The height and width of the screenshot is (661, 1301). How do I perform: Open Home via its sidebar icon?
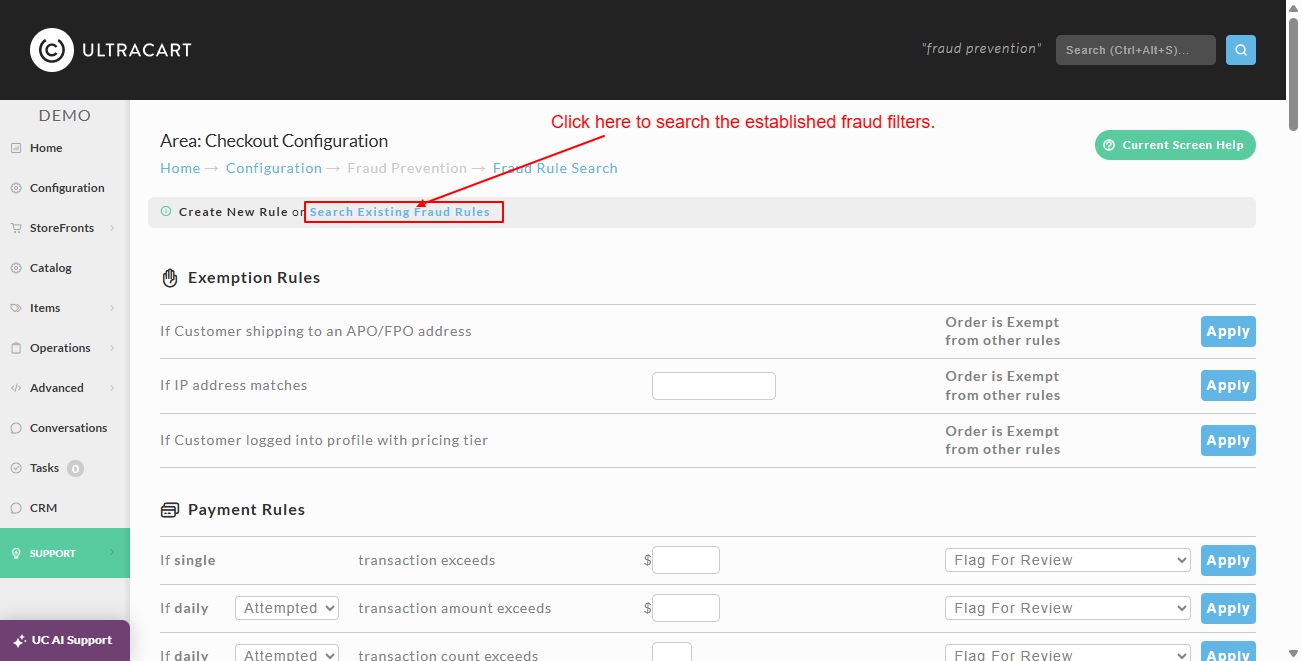[x=16, y=148]
